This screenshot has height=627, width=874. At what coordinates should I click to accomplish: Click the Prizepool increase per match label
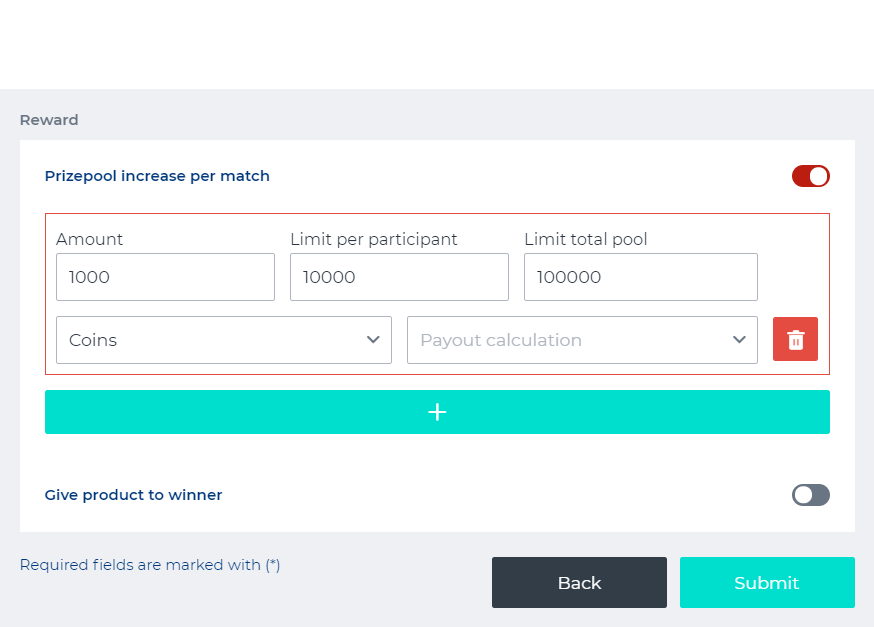point(157,176)
